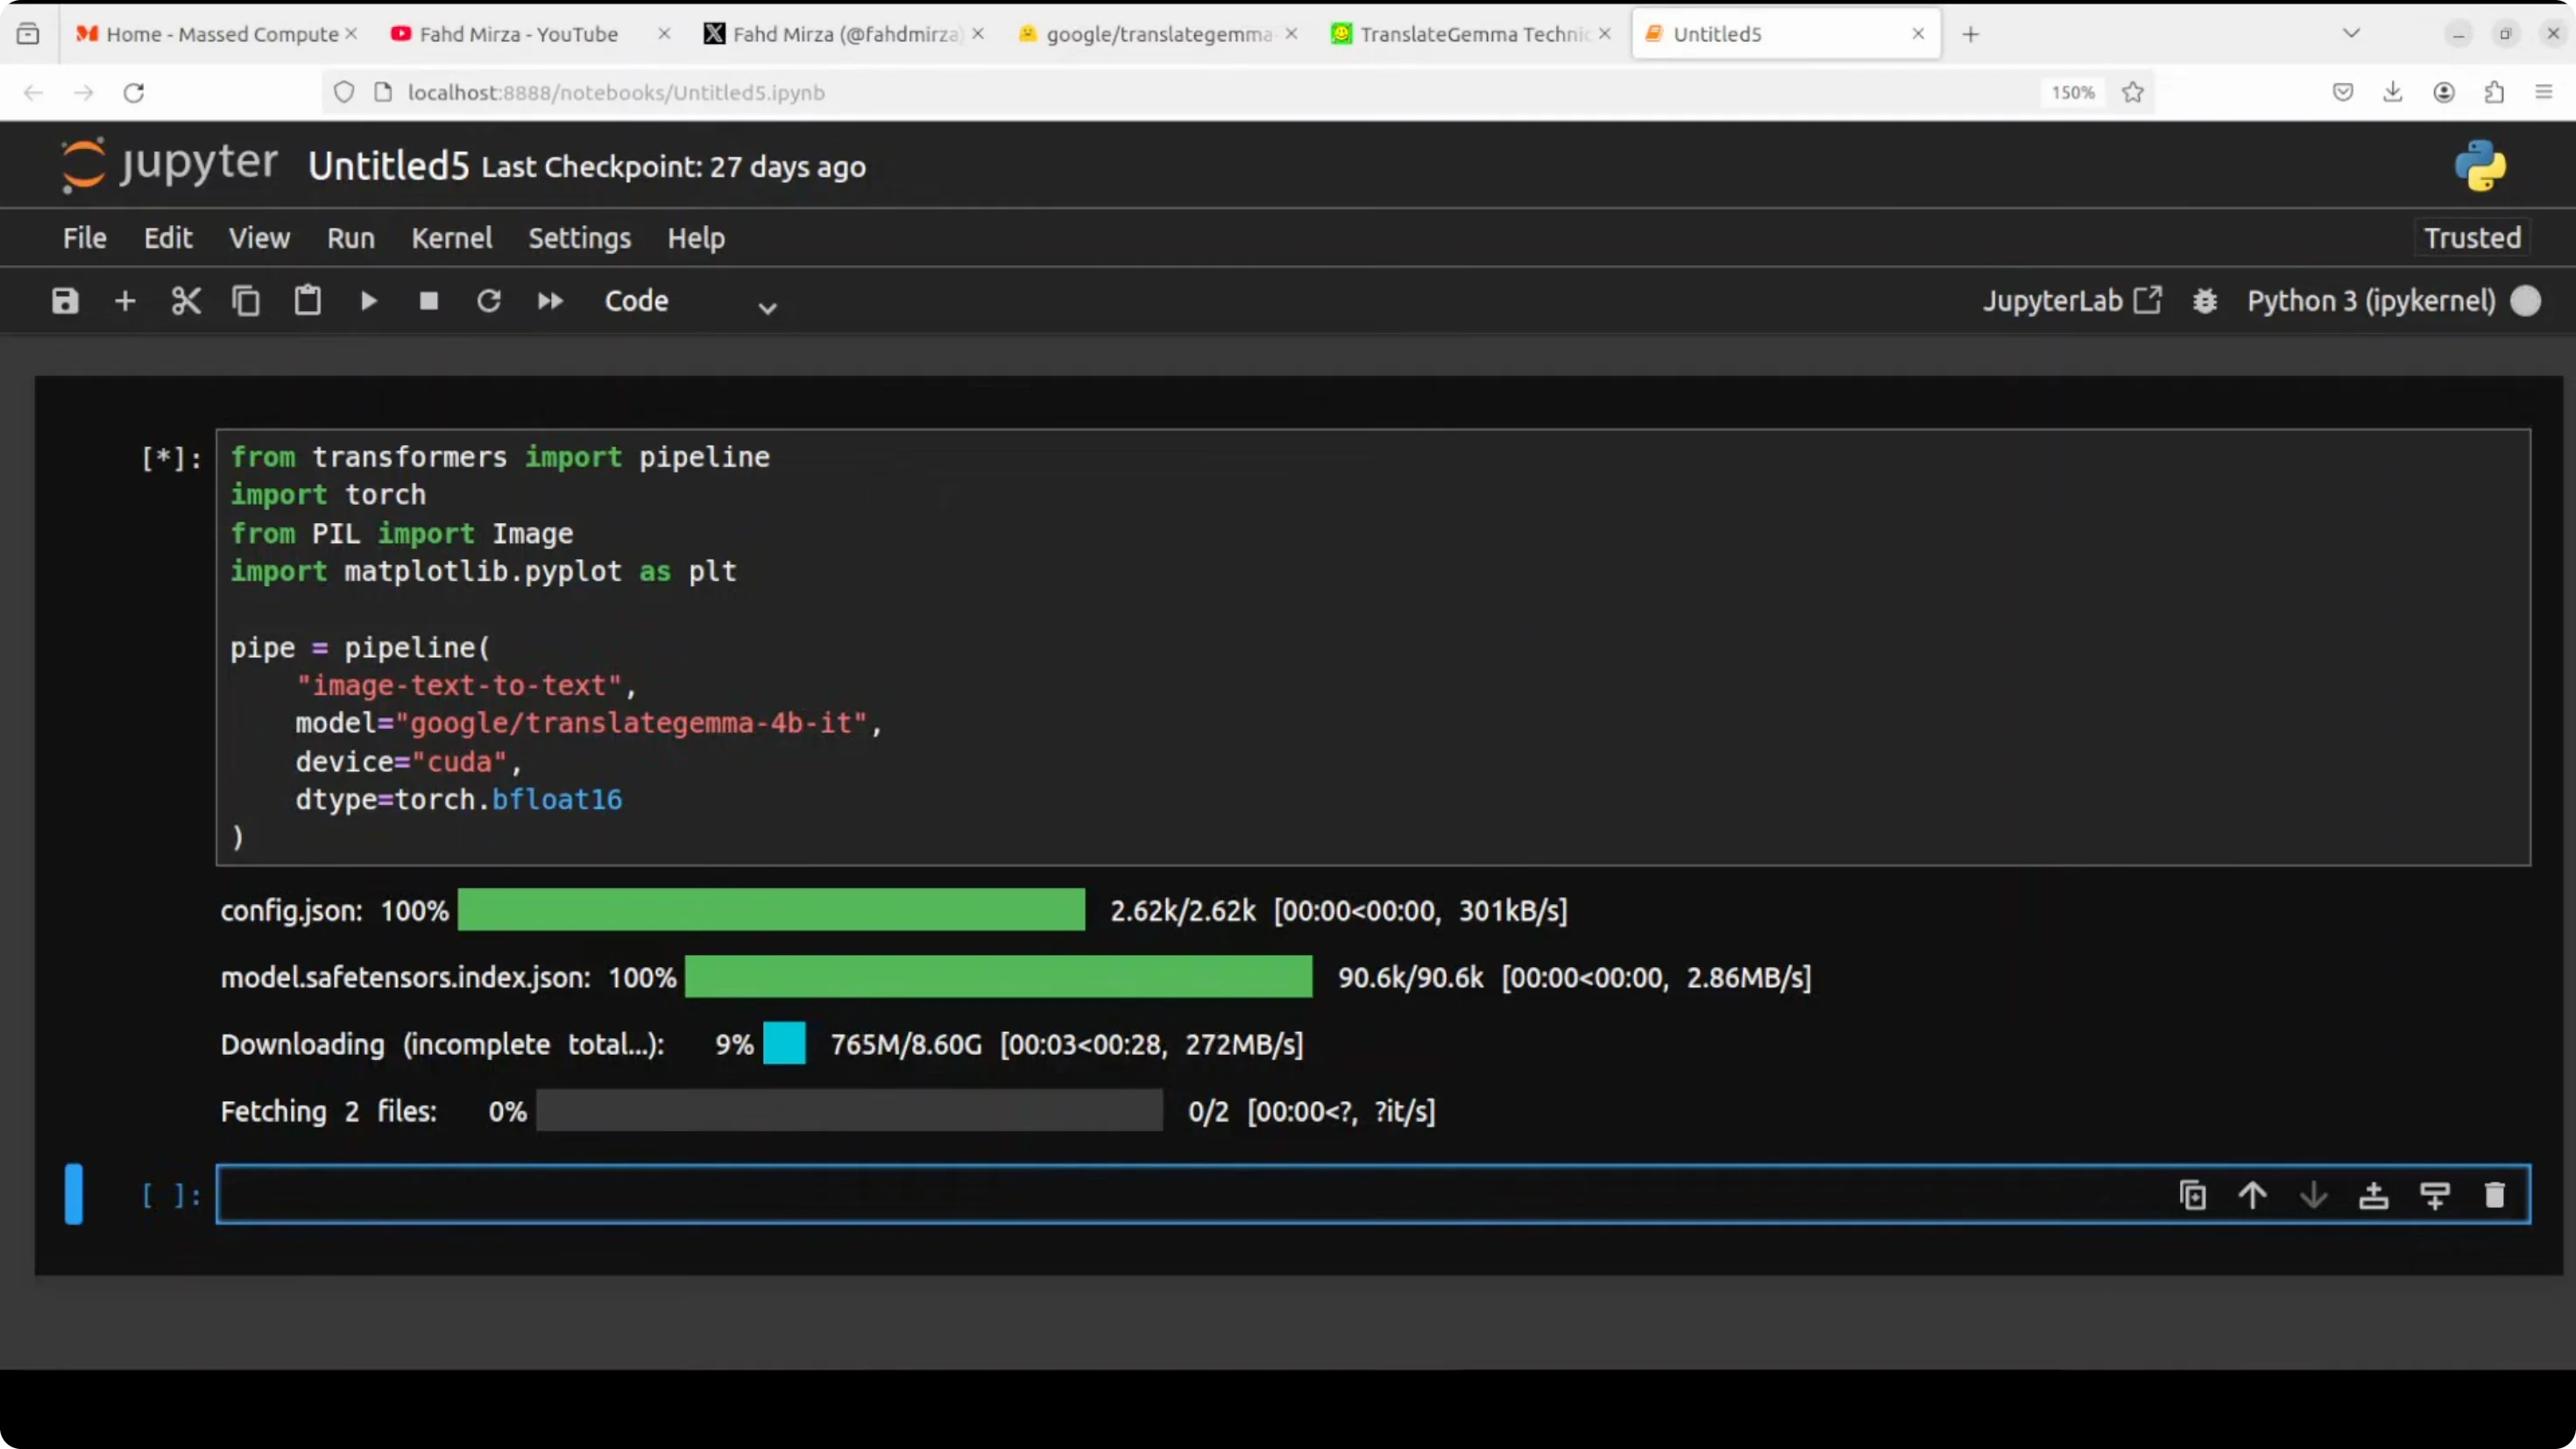
Task: Insert a new cell using the plus icon
Action: 125,301
